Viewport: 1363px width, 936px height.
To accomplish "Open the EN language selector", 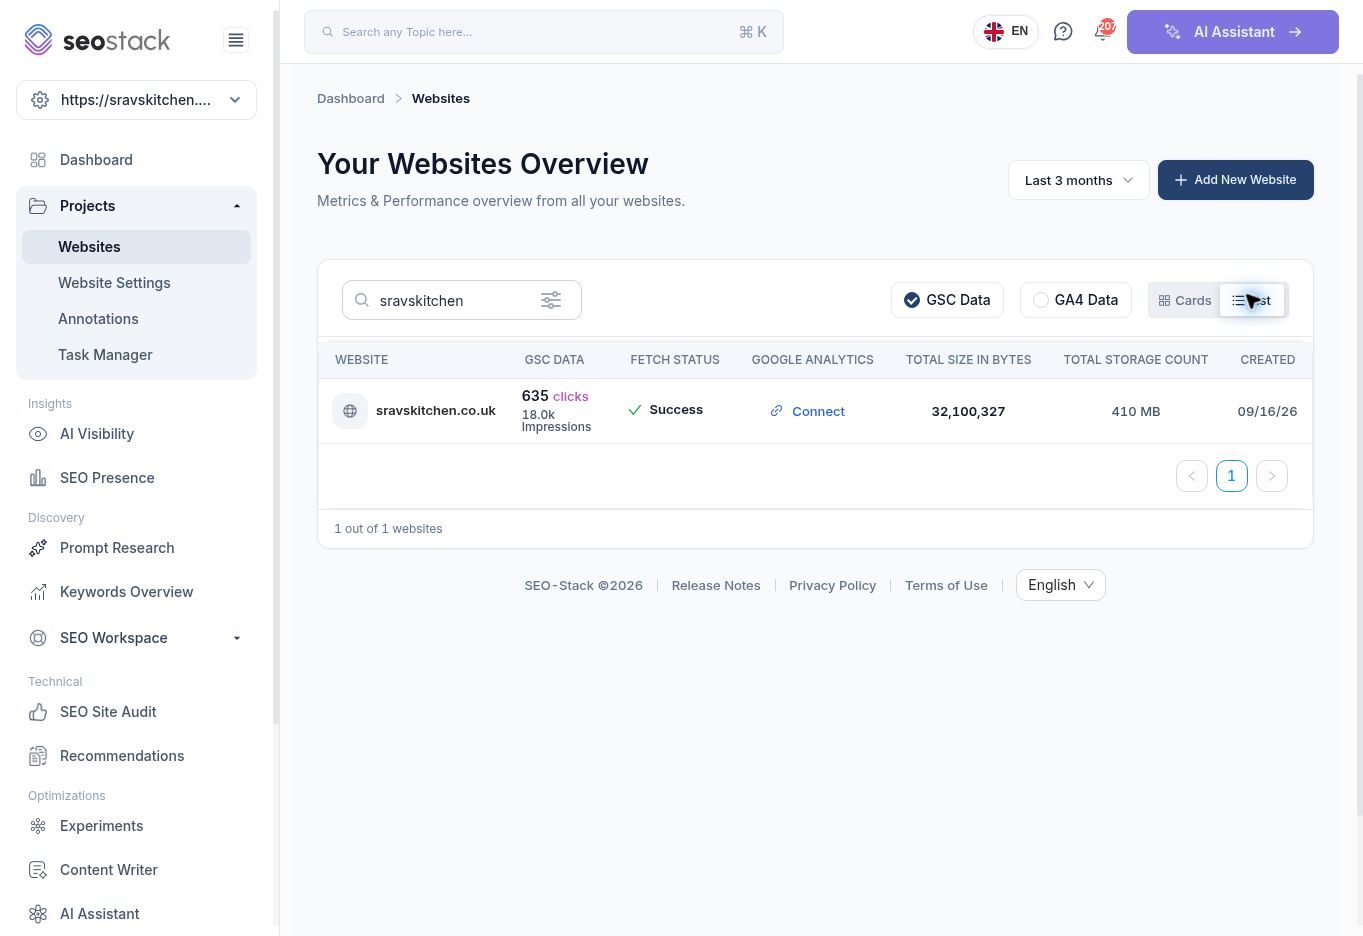I will coord(1006,32).
